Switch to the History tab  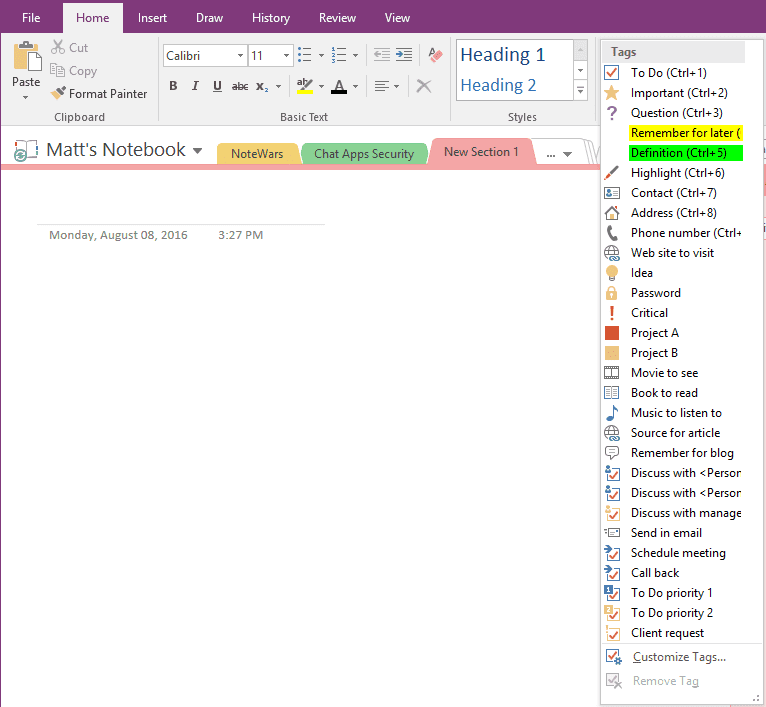click(x=271, y=18)
